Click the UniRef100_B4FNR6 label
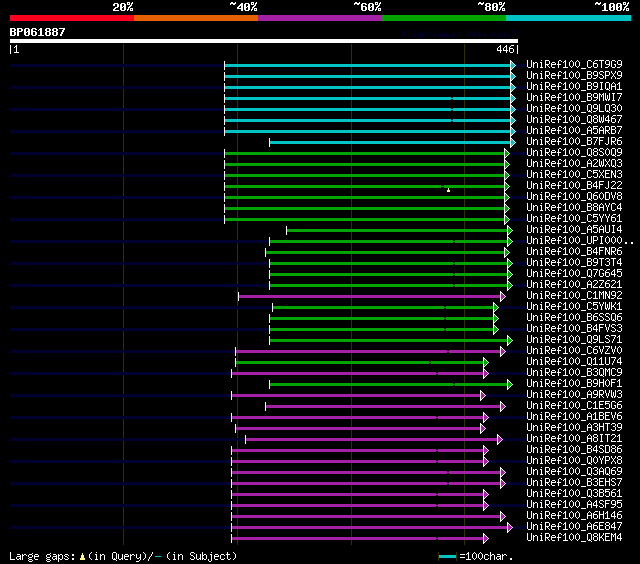 coord(574,252)
